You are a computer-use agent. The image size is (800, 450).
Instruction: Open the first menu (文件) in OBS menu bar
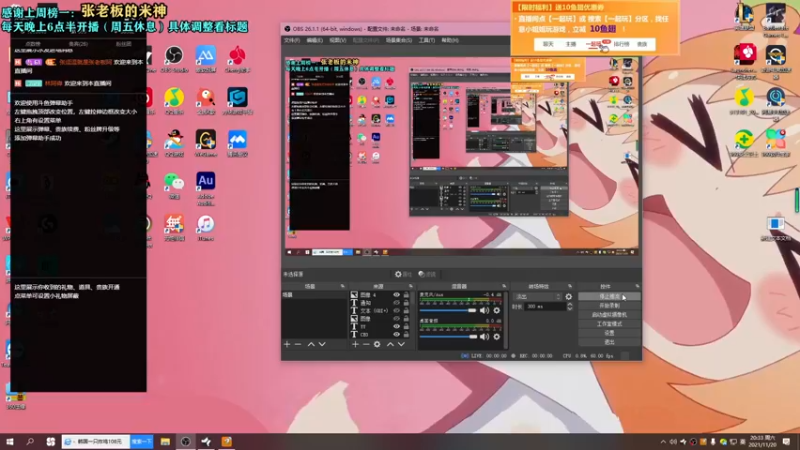pyautogui.click(x=292, y=40)
